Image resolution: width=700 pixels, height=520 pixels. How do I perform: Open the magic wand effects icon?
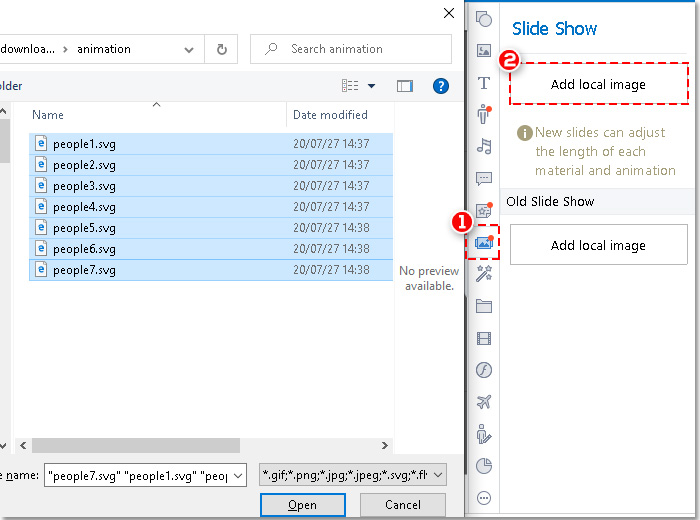coord(484,274)
